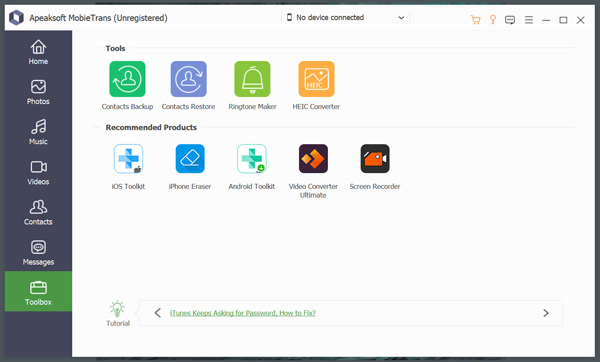Open the Contacts section in sidebar

[x=38, y=213]
